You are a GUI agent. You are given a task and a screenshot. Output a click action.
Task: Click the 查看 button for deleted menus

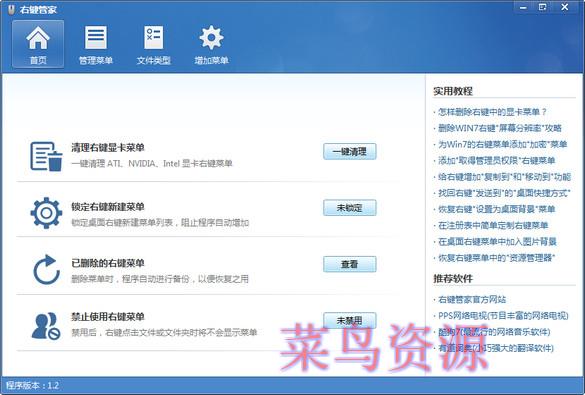tap(350, 264)
